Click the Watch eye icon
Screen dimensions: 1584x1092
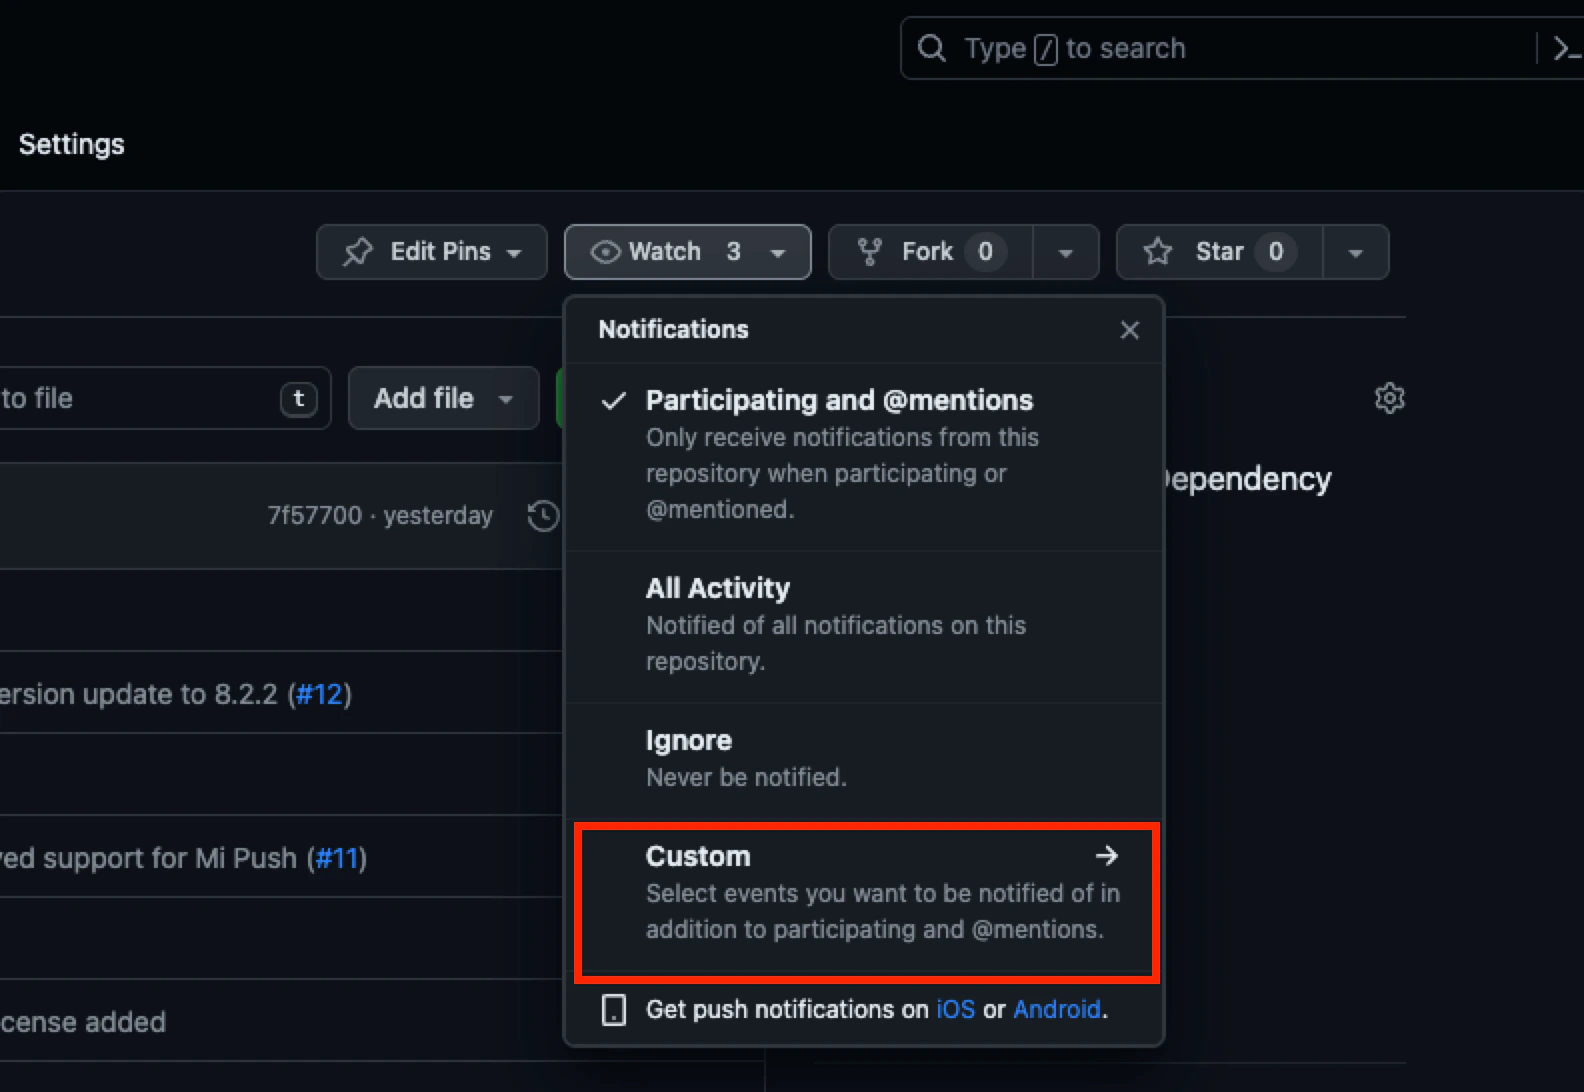pyautogui.click(x=605, y=252)
